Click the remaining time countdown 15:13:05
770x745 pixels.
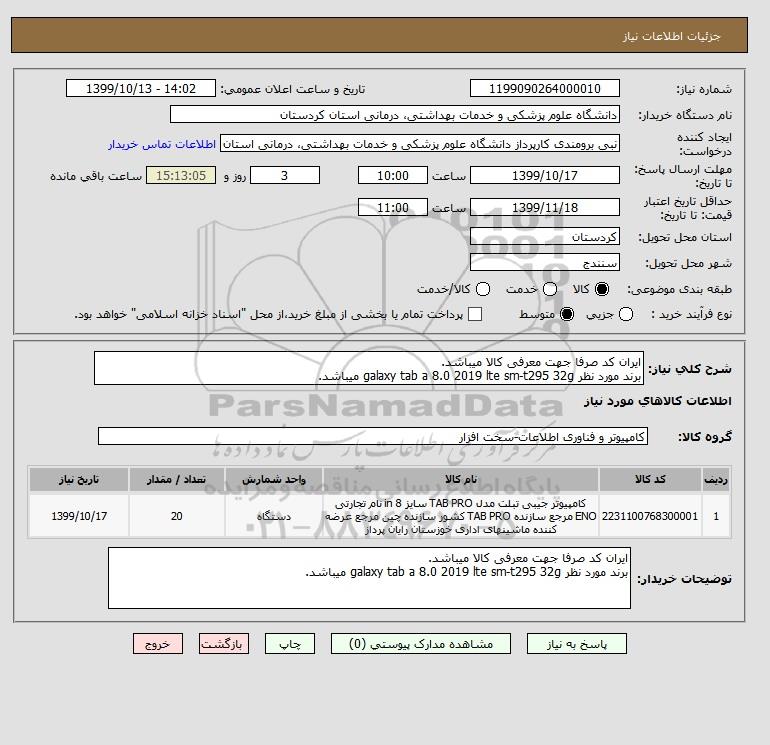coord(181,175)
